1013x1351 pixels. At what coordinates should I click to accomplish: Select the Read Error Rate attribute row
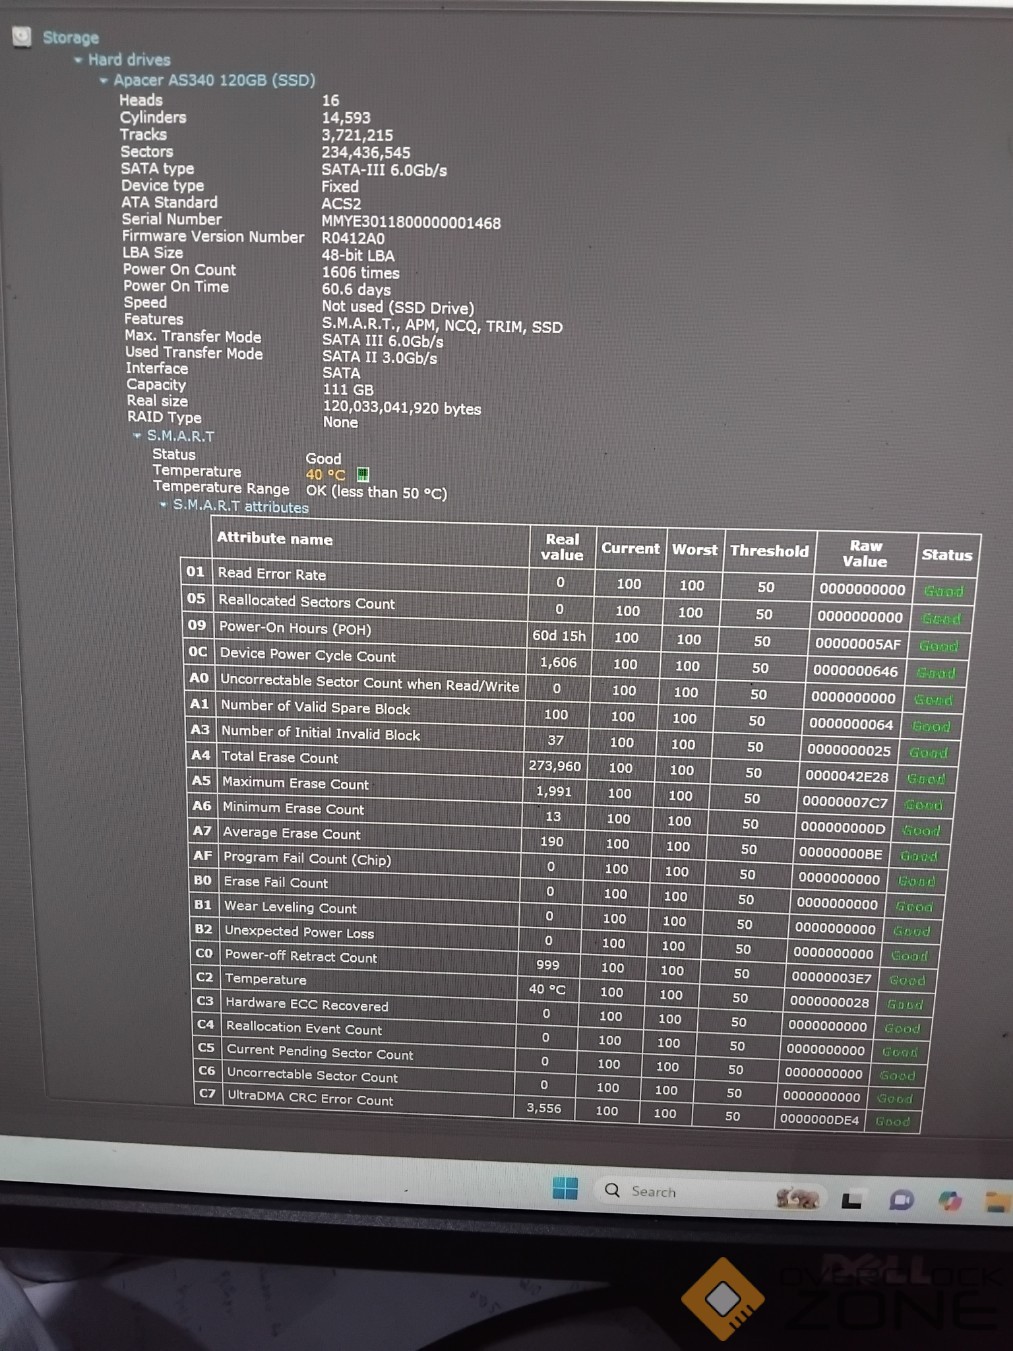[x=272, y=574]
